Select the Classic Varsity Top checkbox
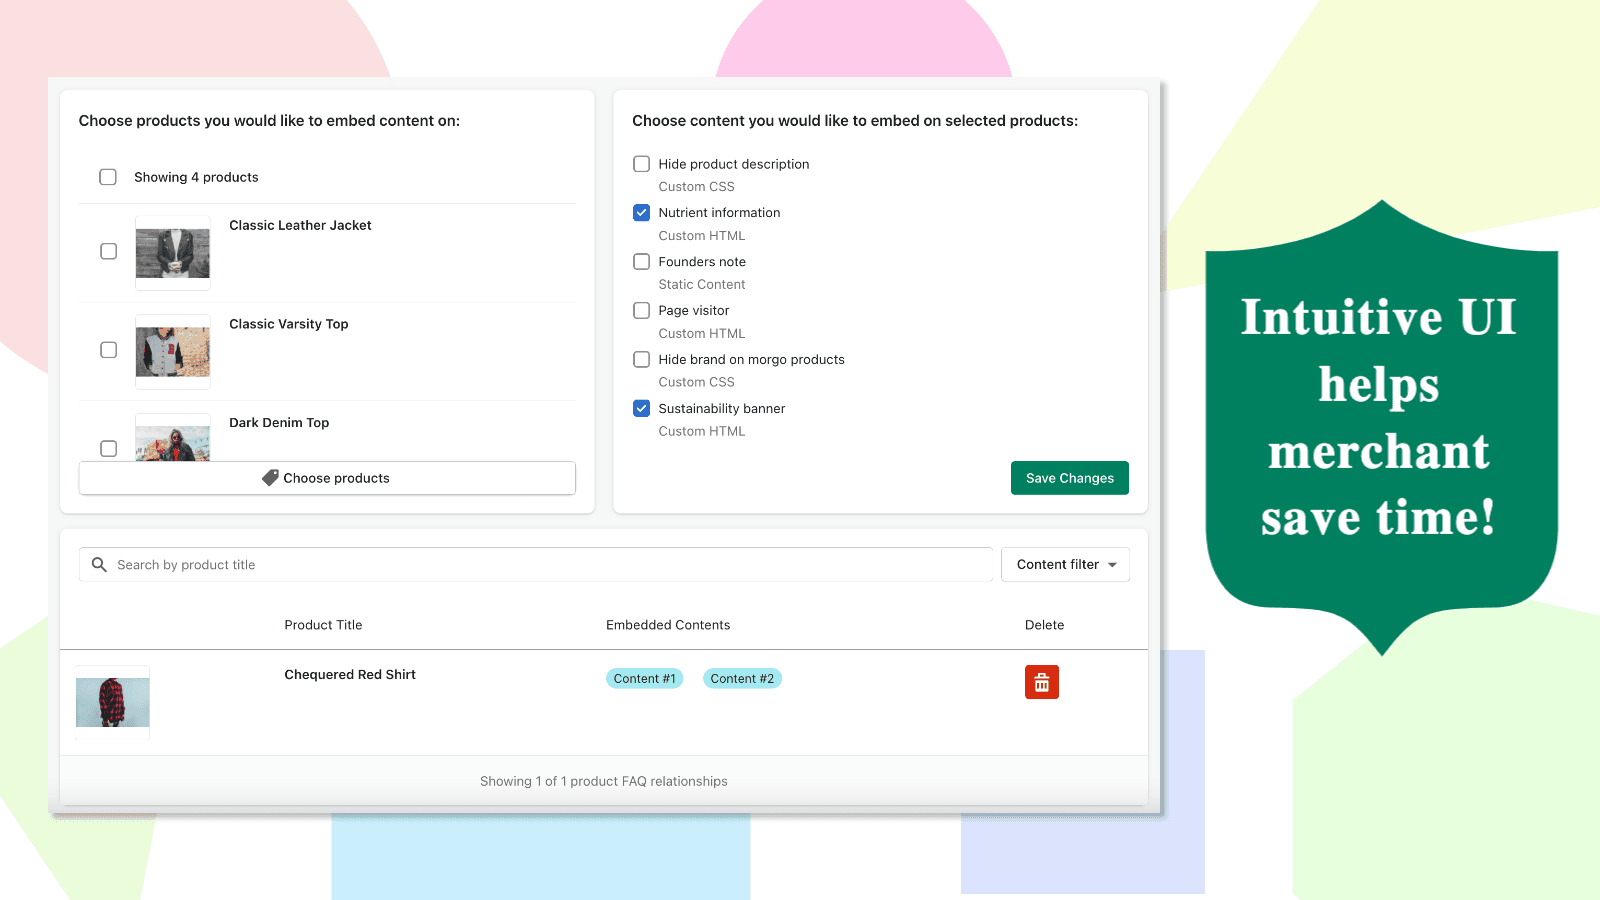The image size is (1600, 900). coord(108,350)
